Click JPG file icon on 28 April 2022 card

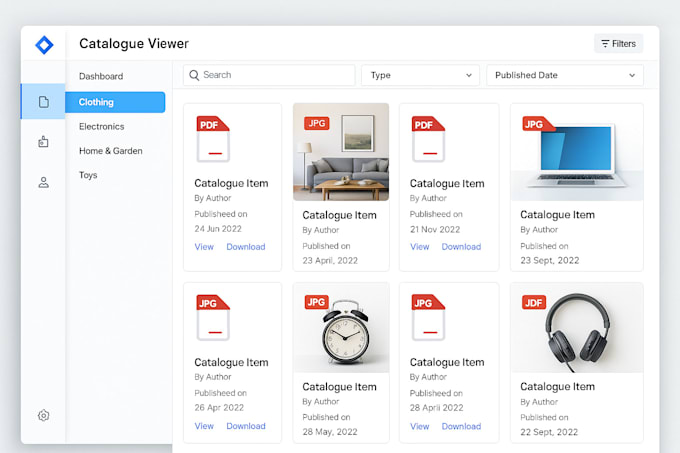pyautogui.click(x=428, y=318)
